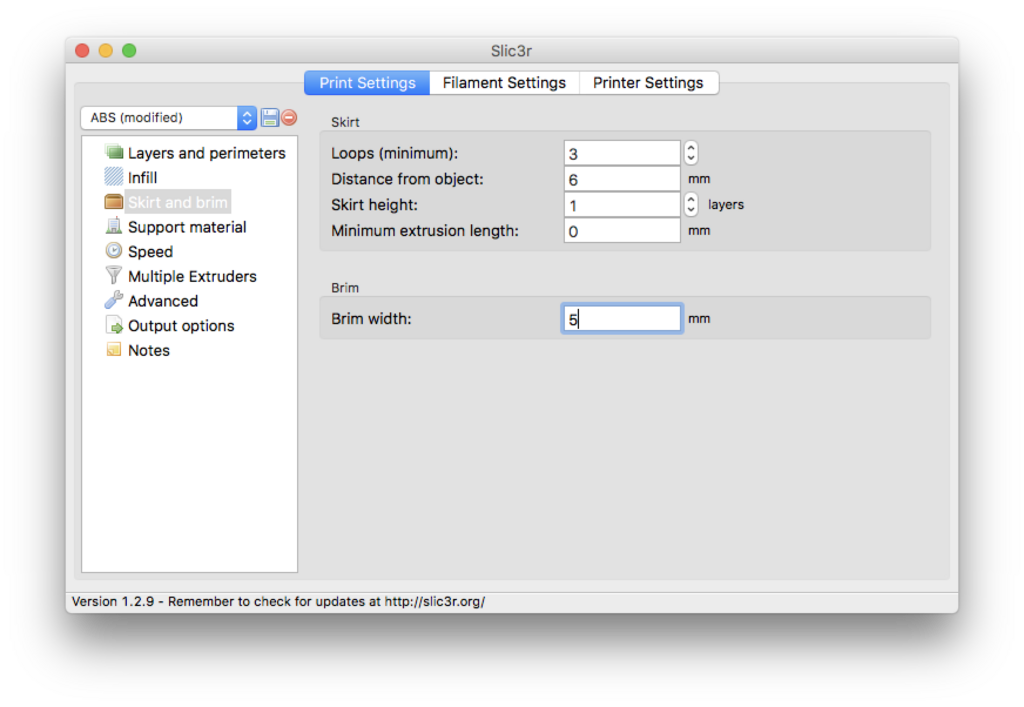Click the Layers and perimeters icon
The image size is (1024, 707).
(114, 152)
